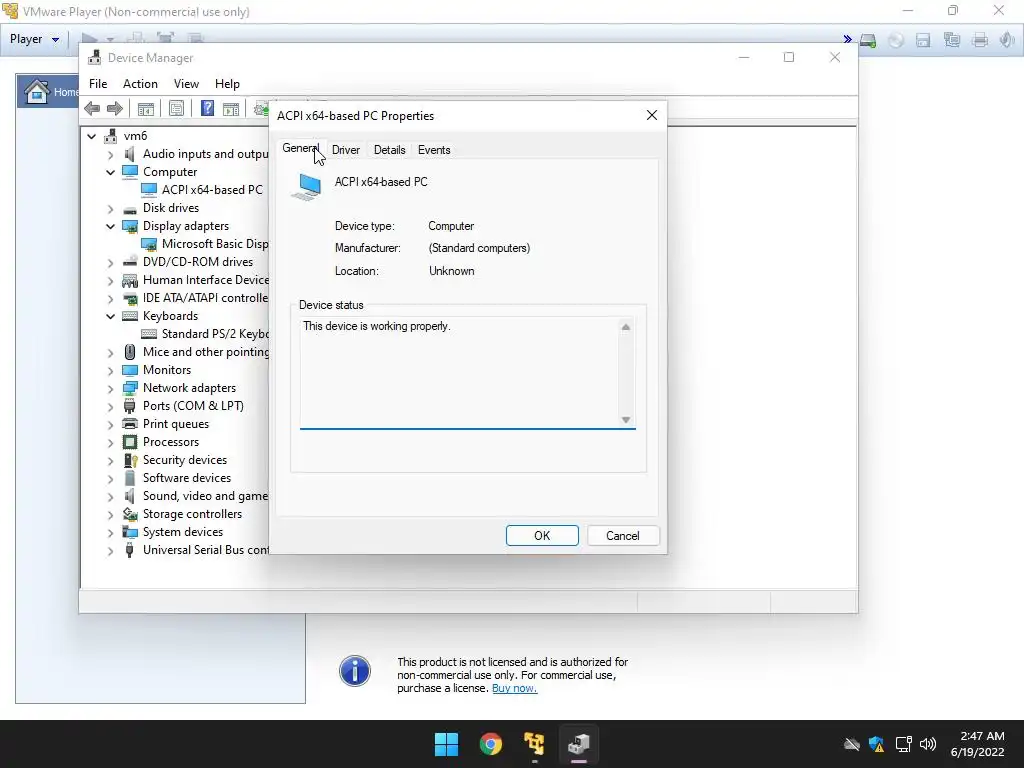Image resolution: width=1024 pixels, height=768 pixels.
Task: Expand the Processors node
Action: point(110,443)
